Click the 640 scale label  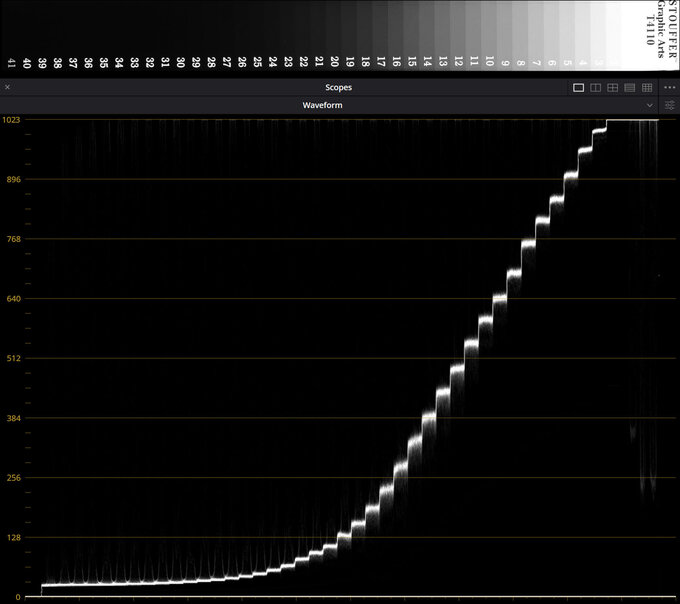click(14, 299)
